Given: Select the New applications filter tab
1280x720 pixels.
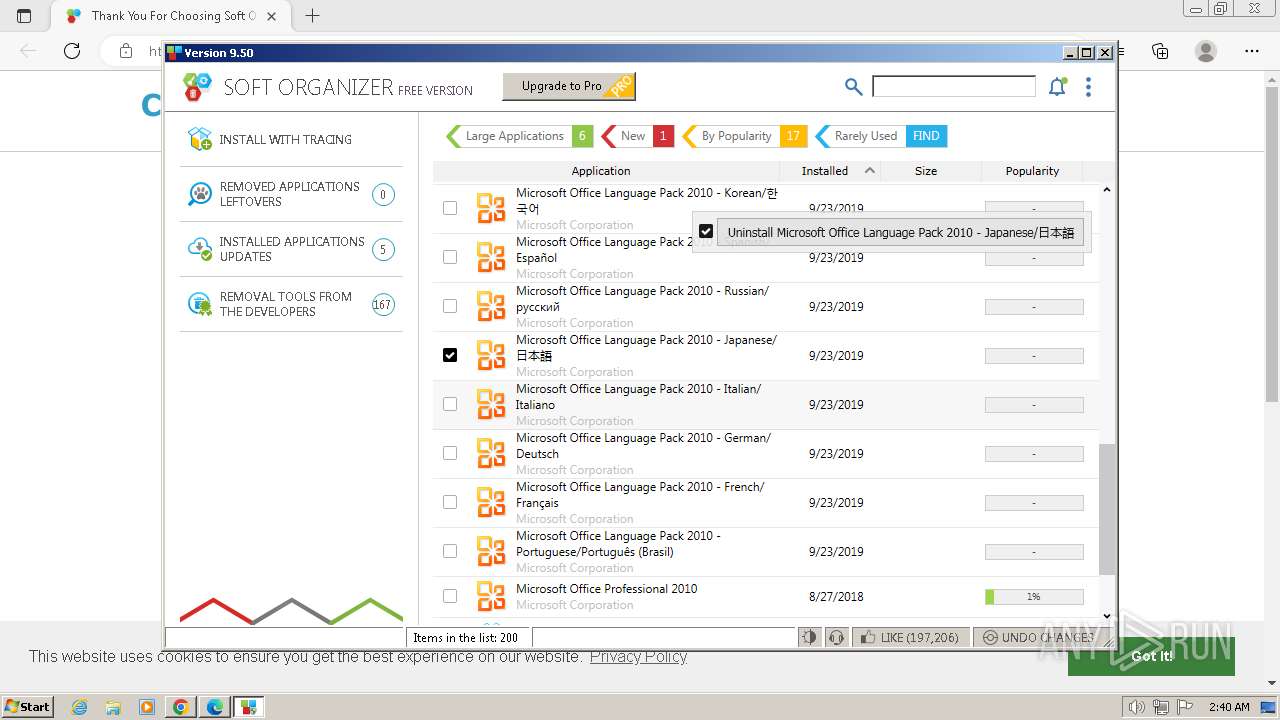Looking at the screenshot, I should 638,136.
